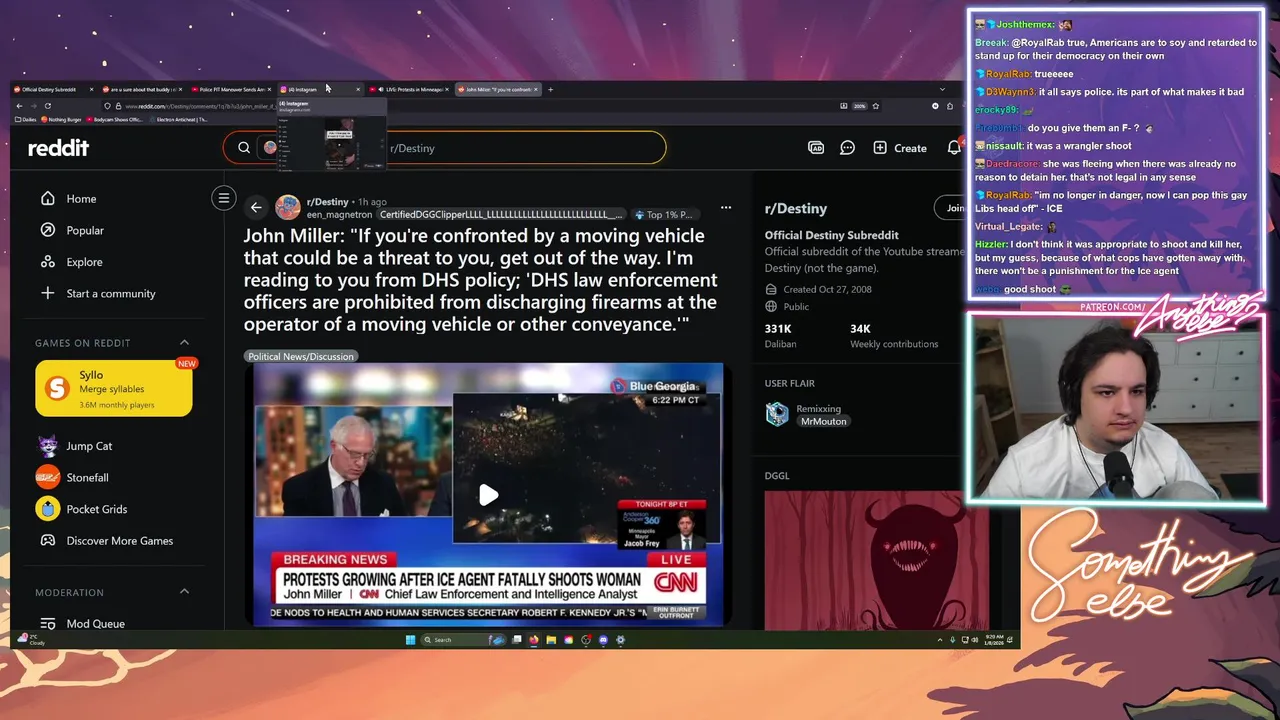Switch to the Instagram browser tab
The image size is (1280, 720).
[320, 89]
